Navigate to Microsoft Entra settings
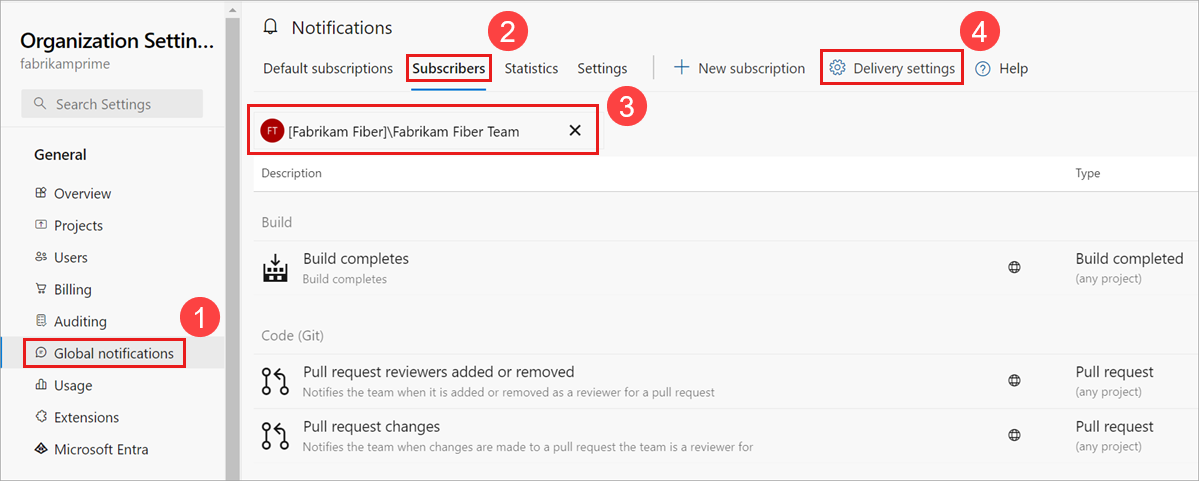 (x=101, y=449)
